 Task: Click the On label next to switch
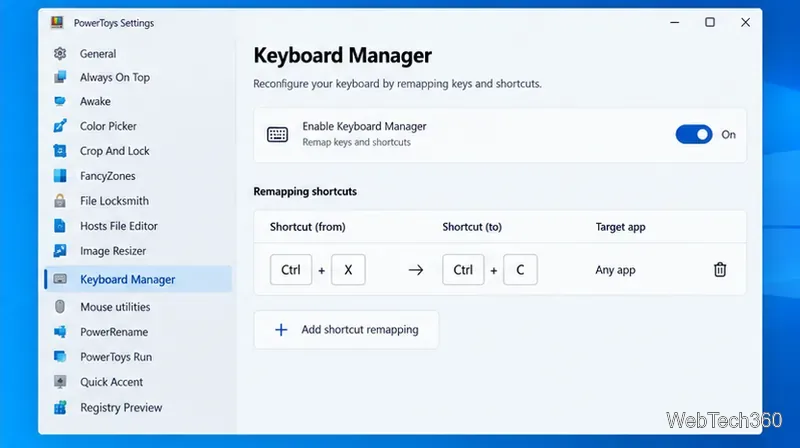pyautogui.click(x=728, y=135)
